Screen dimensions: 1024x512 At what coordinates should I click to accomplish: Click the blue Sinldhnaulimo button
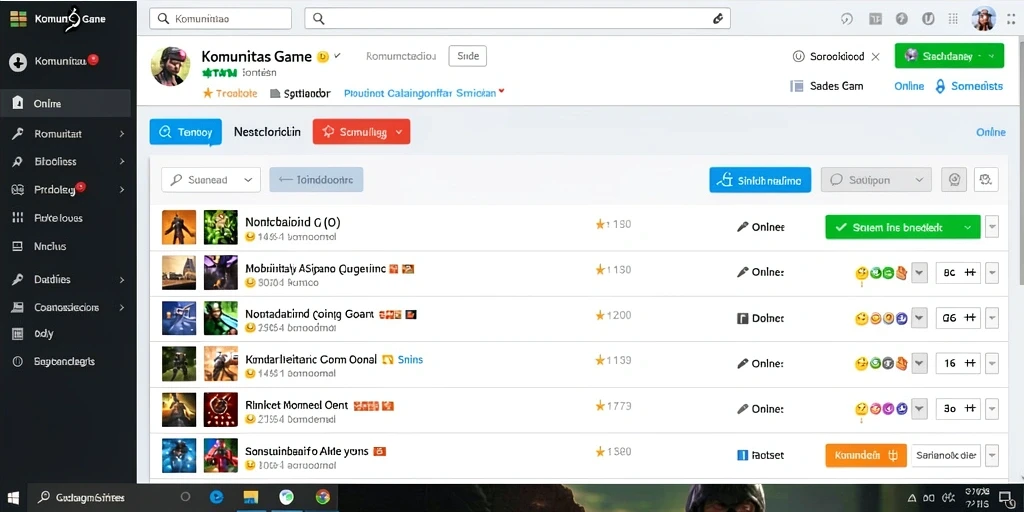click(x=760, y=180)
